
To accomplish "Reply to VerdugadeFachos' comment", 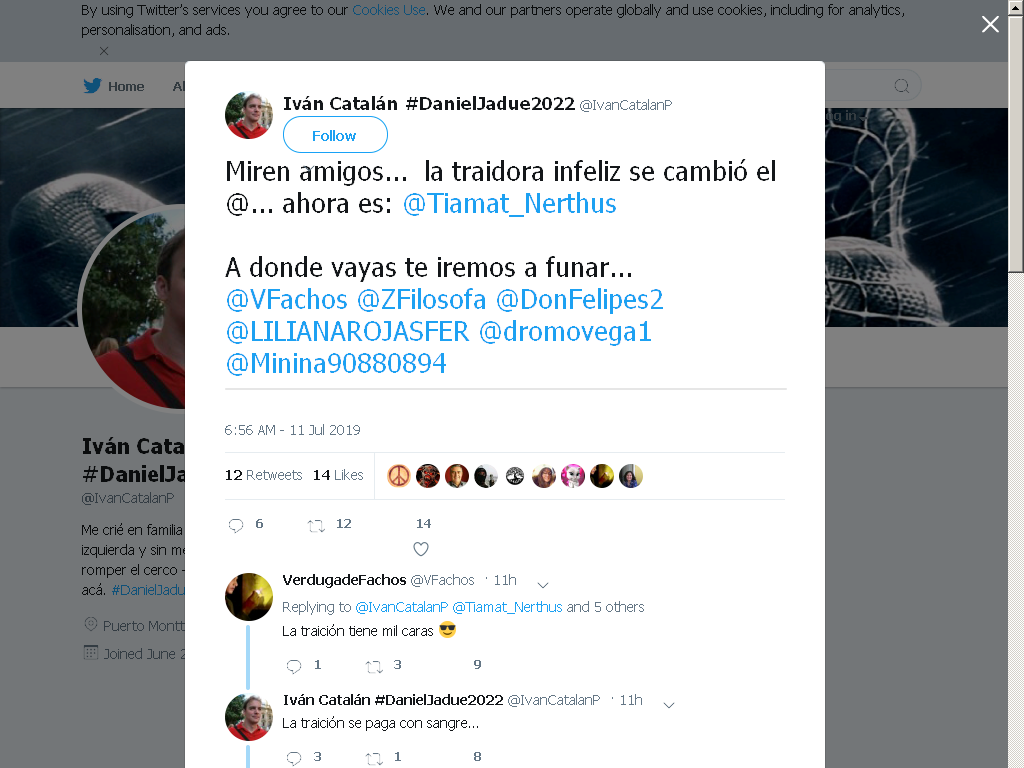I will point(294,666).
